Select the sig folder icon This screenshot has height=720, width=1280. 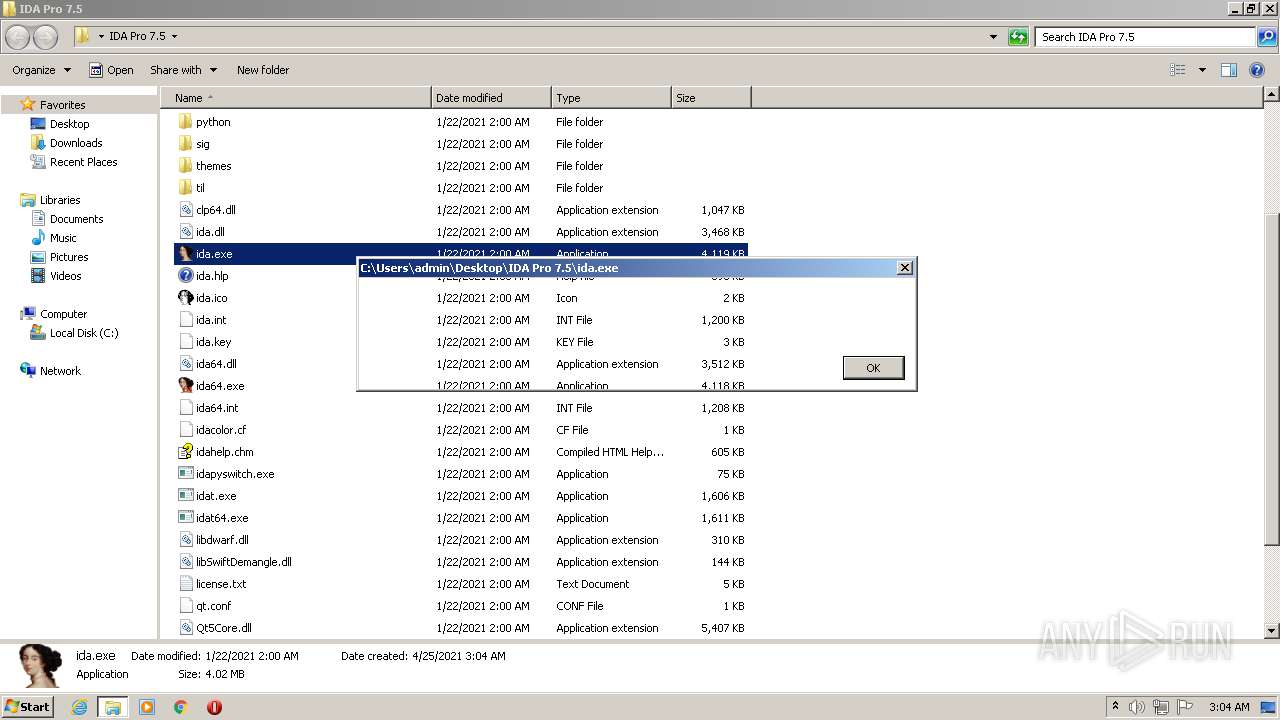click(x=185, y=144)
